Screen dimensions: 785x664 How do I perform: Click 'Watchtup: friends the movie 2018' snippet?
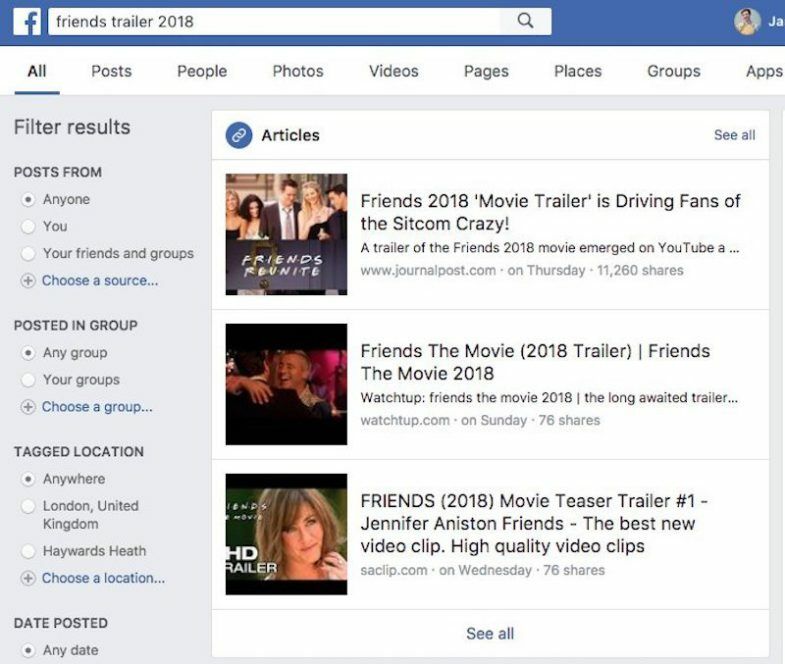(x=549, y=398)
